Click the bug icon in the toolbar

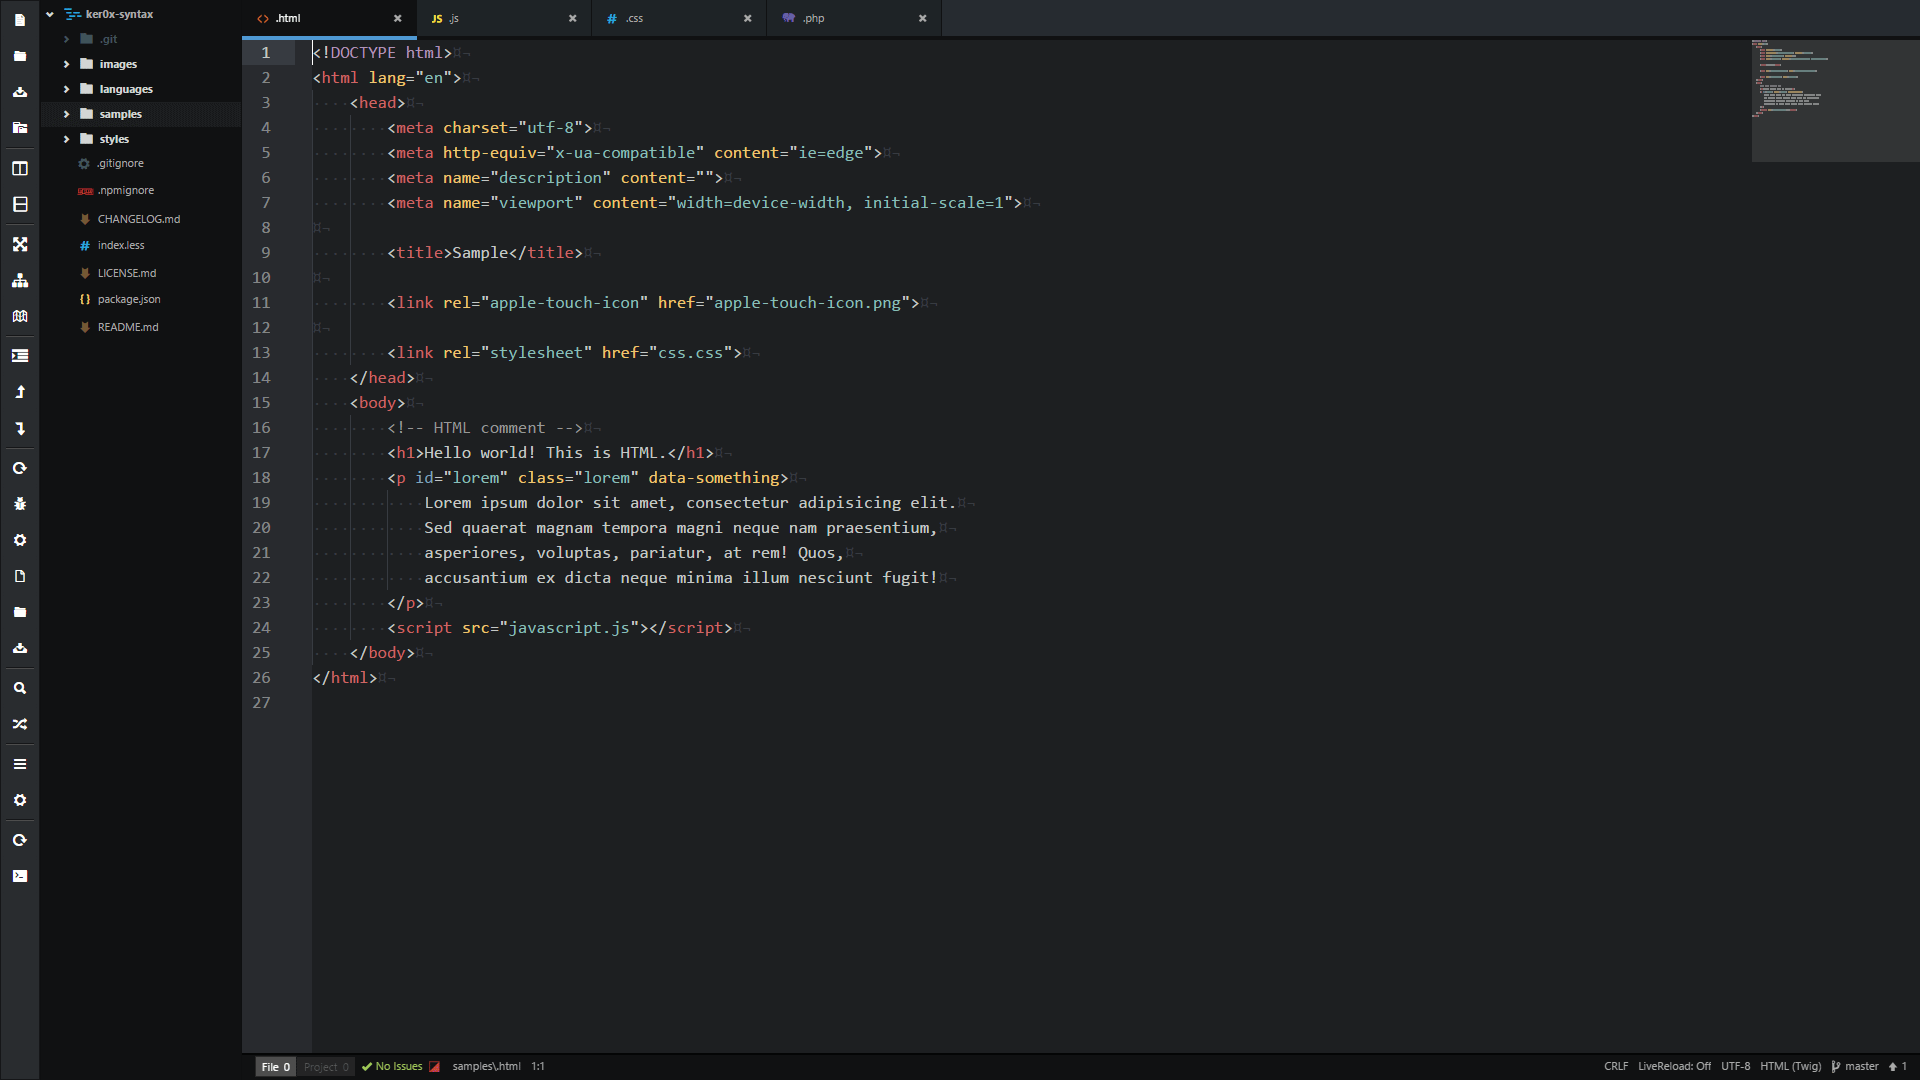(x=19, y=504)
